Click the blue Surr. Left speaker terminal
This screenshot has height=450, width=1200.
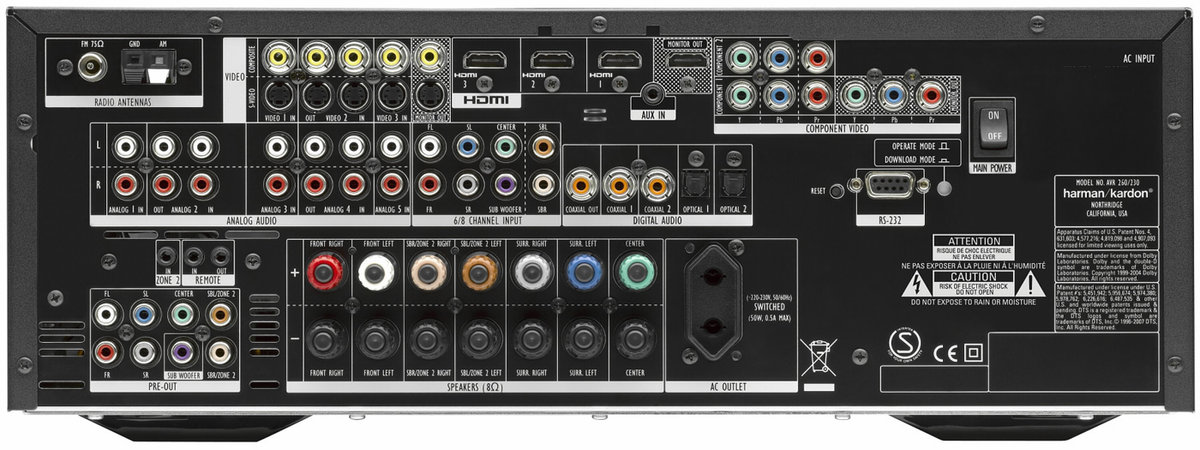point(582,271)
